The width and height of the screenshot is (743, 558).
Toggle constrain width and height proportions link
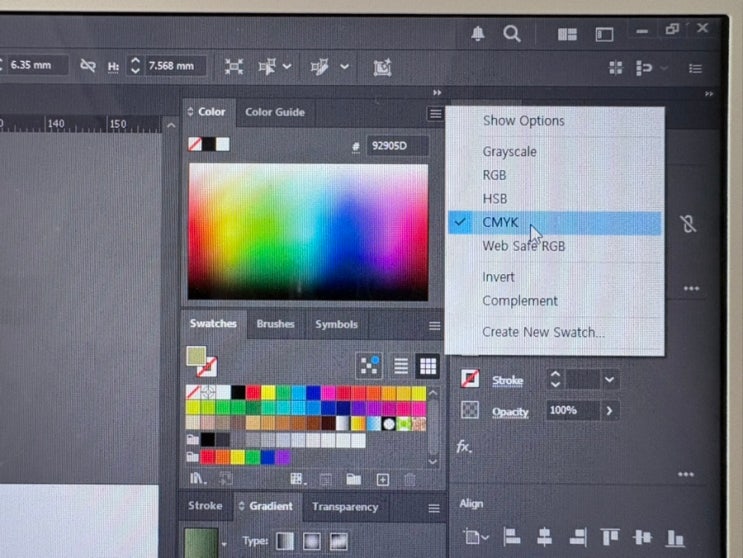(88, 66)
